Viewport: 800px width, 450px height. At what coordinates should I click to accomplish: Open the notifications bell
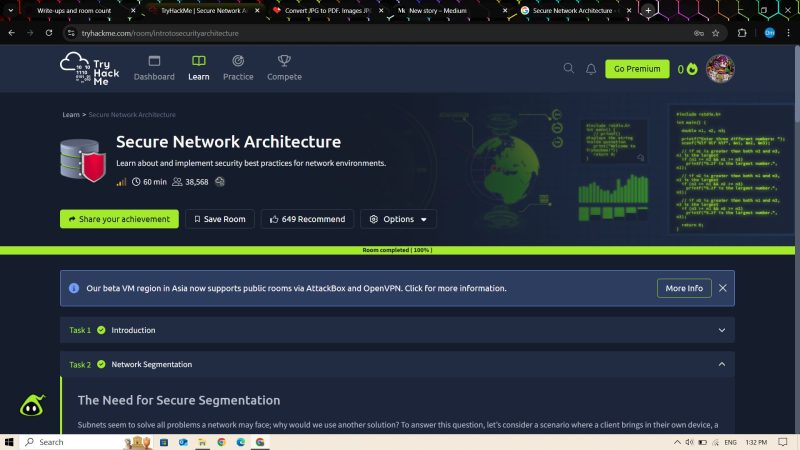click(591, 69)
